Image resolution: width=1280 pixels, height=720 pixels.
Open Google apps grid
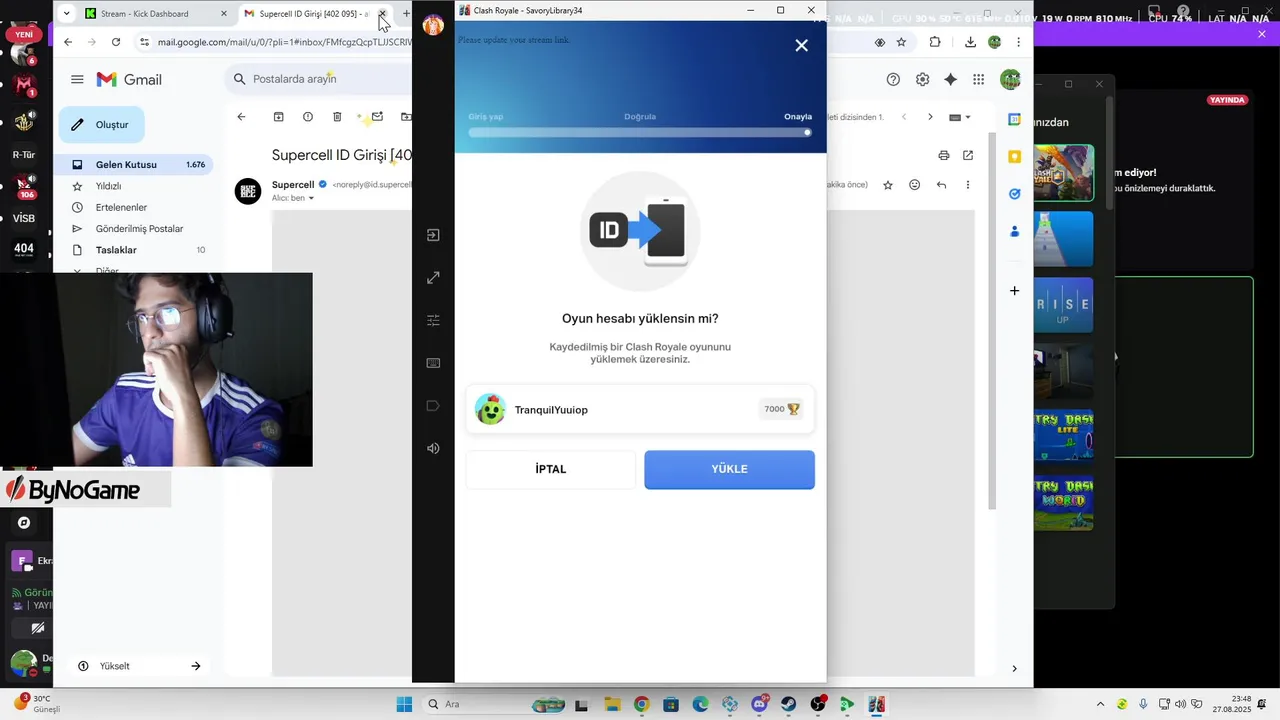979,79
